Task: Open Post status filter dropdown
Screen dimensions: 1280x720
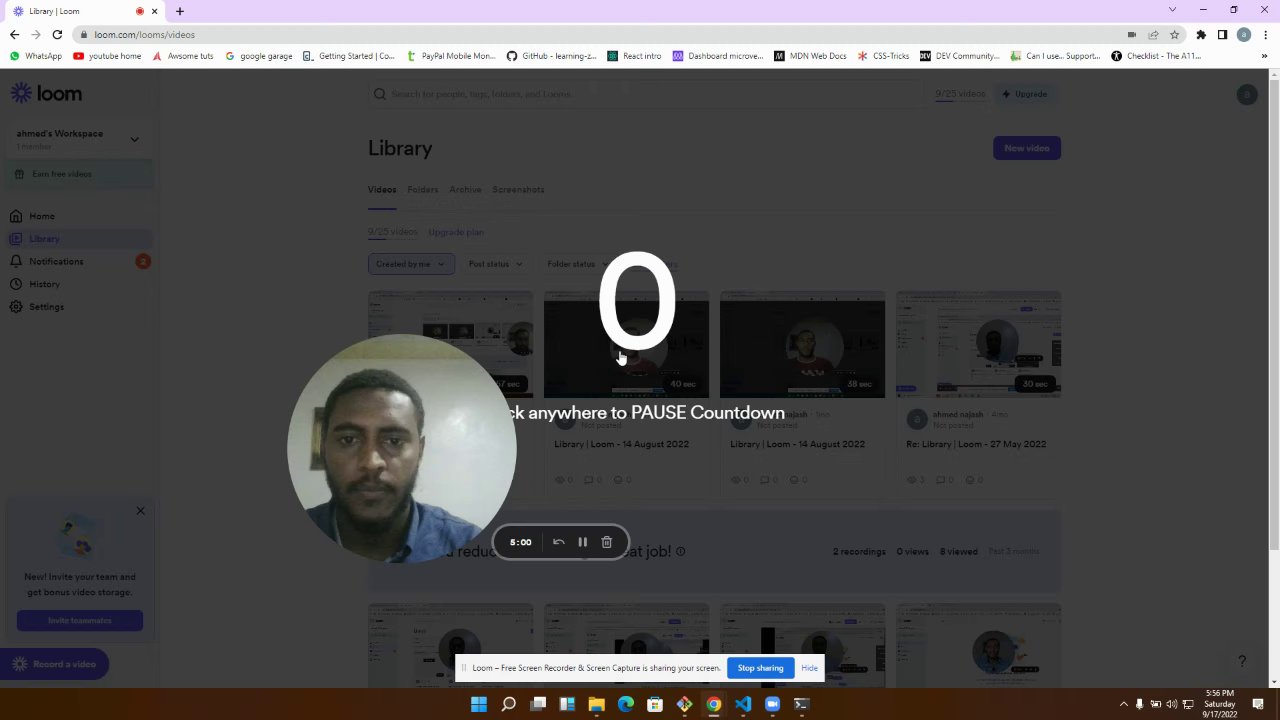Action: (496, 264)
